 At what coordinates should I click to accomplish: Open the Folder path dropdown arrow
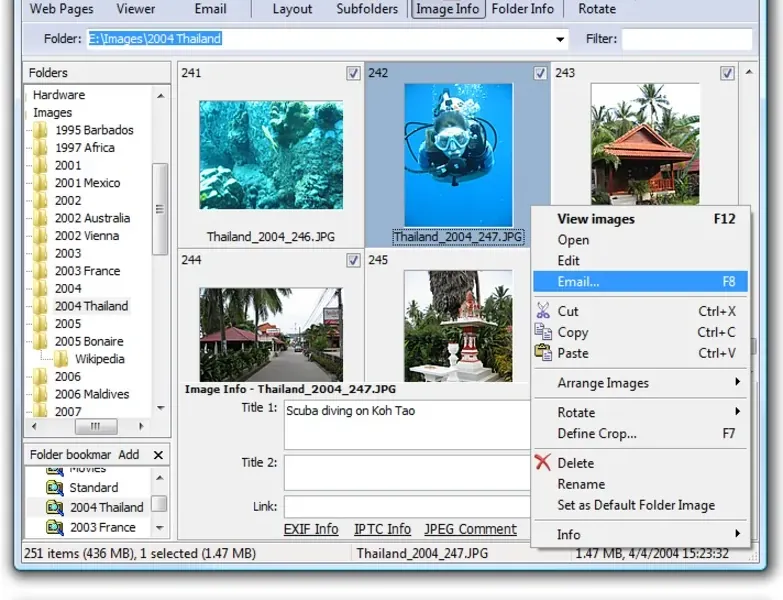pos(560,40)
